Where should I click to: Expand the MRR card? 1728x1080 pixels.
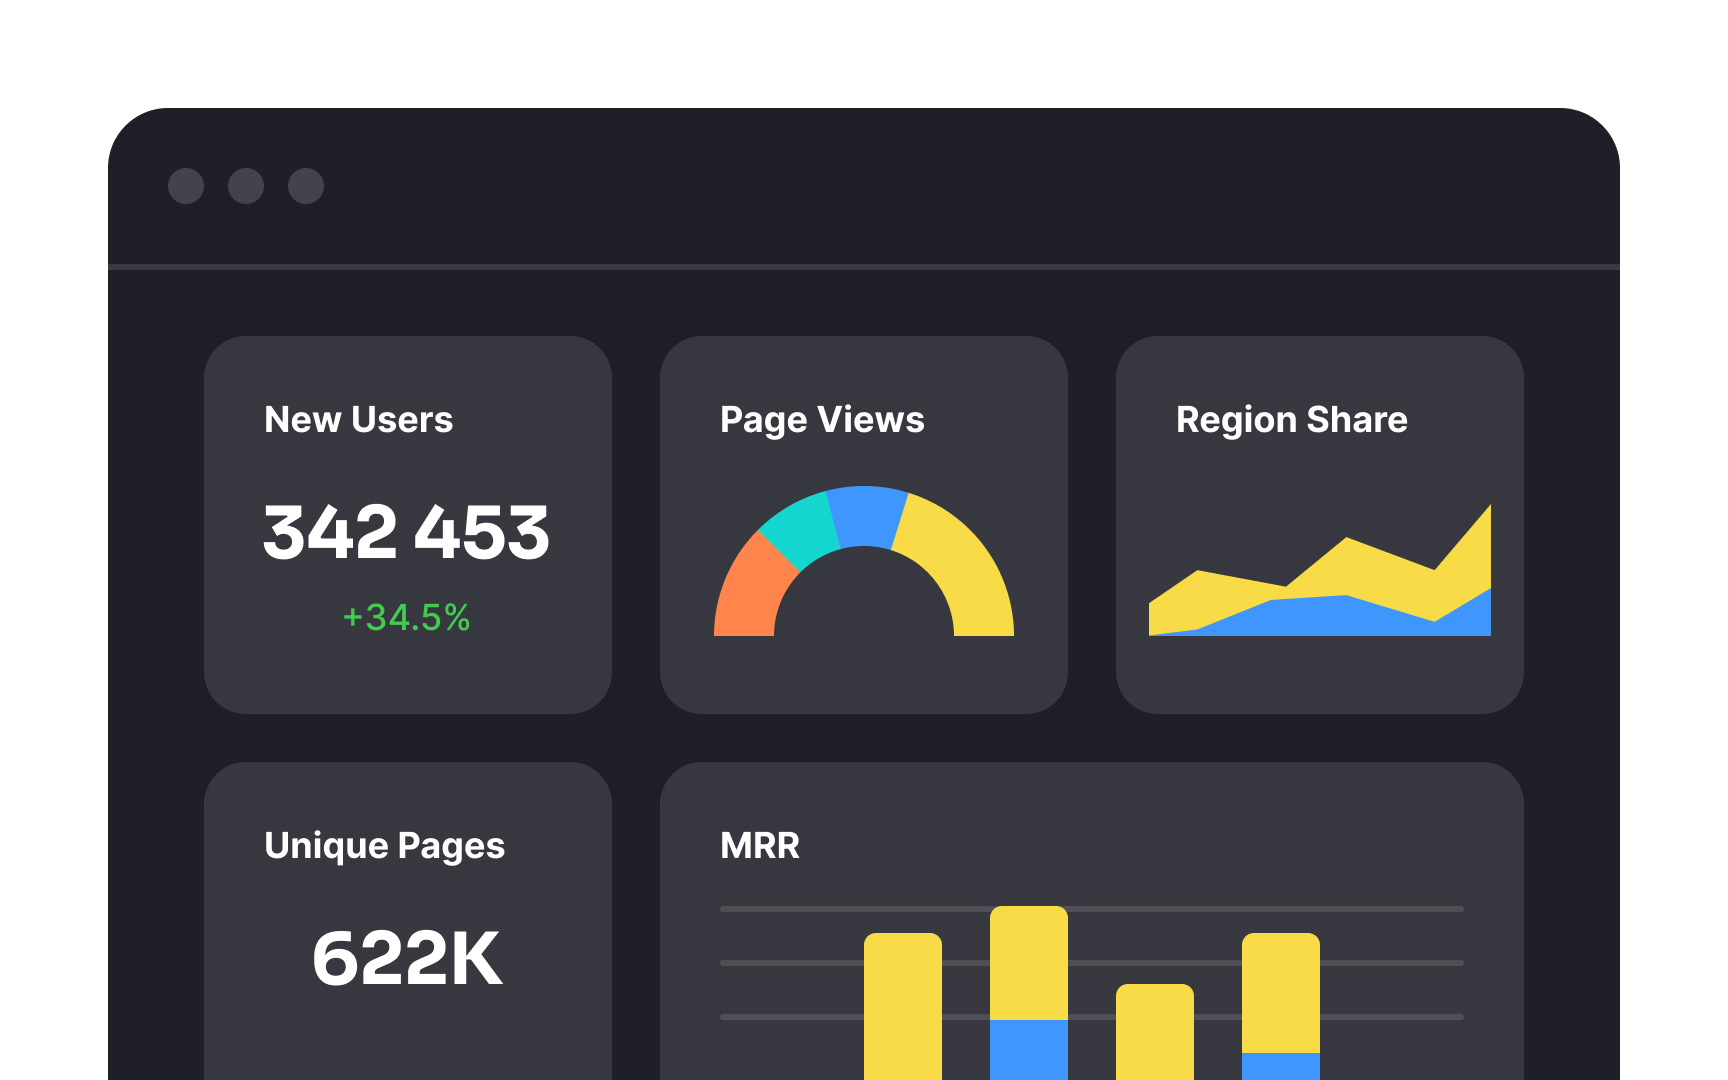tap(1090, 845)
